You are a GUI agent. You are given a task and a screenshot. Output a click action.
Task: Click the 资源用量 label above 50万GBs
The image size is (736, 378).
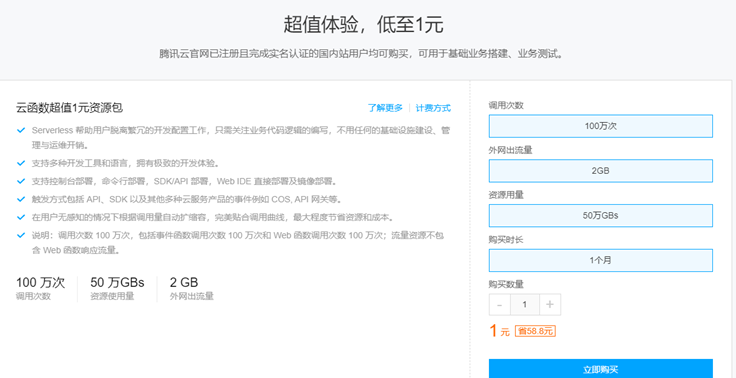point(506,195)
